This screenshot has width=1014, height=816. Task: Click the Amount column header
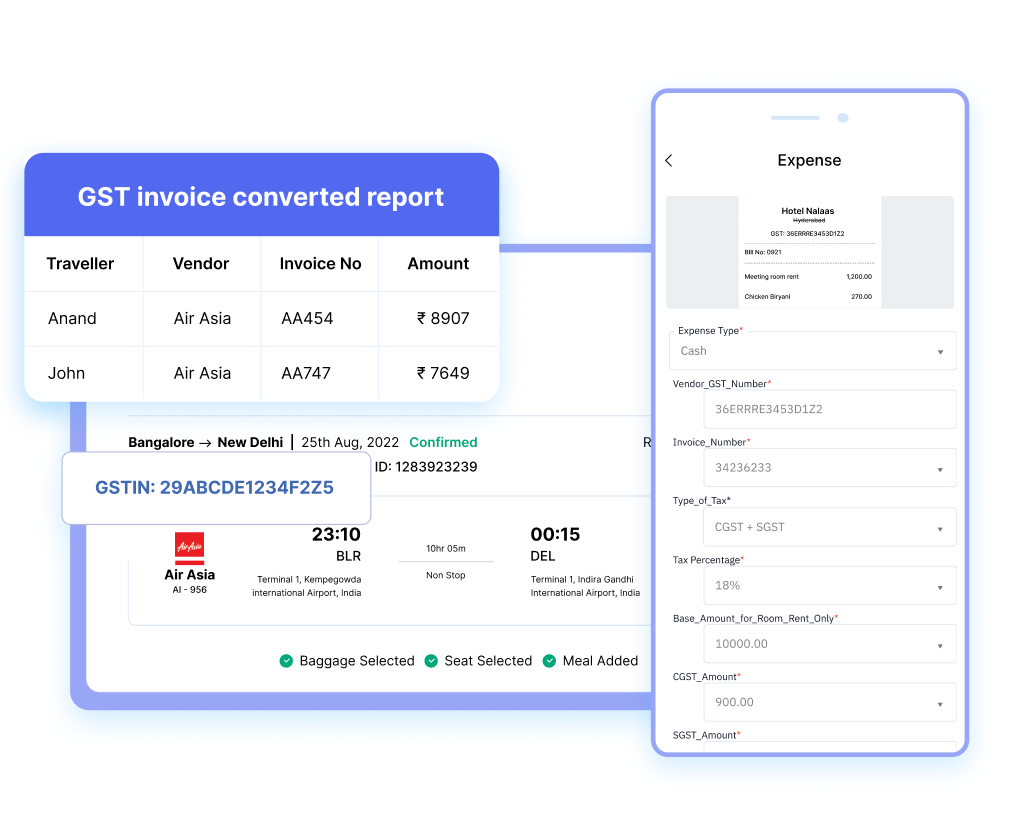click(x=438, y=264)
